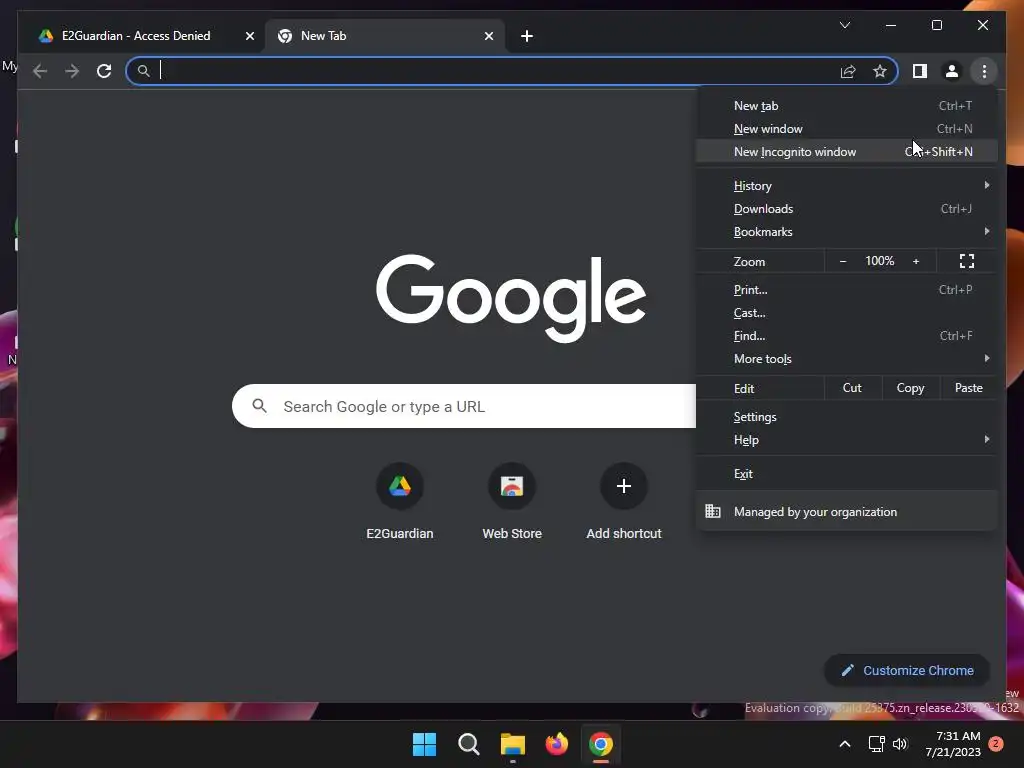This screenshot has width=1024, height=768.
Task: Launch Firefox from the taskbar
Action: pyautogui.click(x=556, y=744)
